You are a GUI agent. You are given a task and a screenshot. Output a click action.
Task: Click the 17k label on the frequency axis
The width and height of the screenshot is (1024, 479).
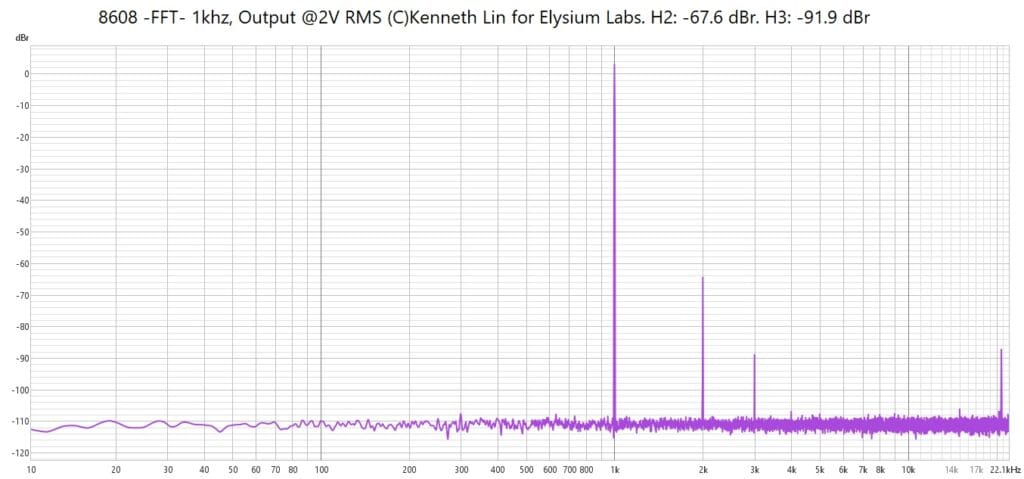(x=976, y=470)
